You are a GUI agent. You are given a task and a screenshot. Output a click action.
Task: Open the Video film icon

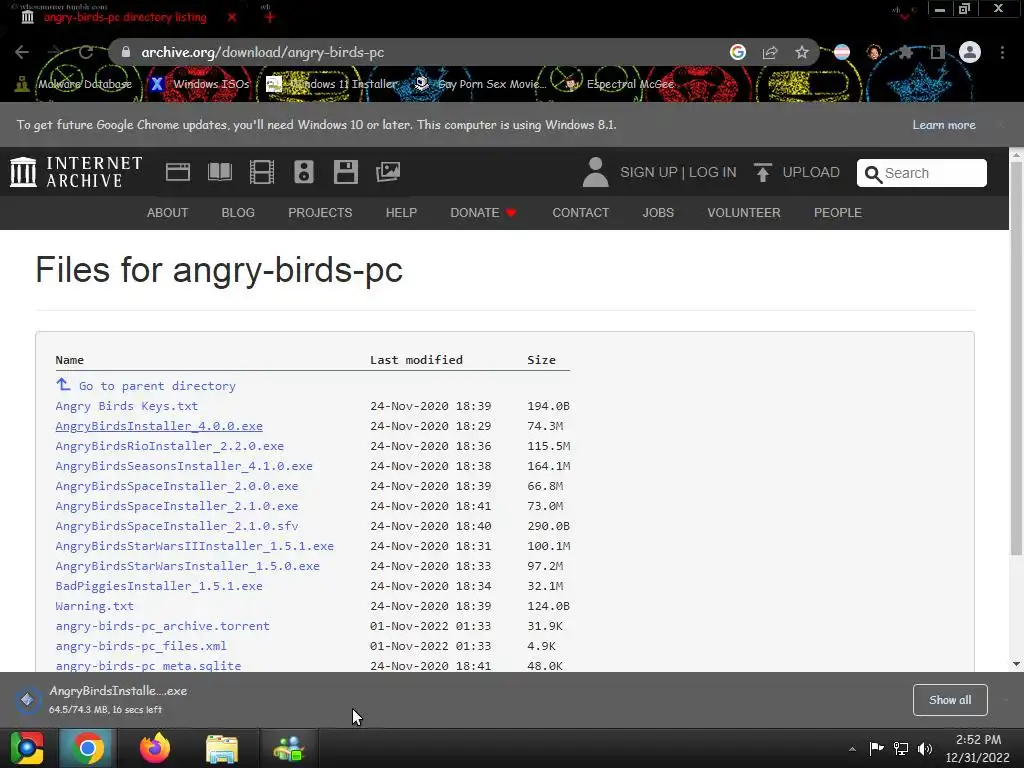coord(262,172)
